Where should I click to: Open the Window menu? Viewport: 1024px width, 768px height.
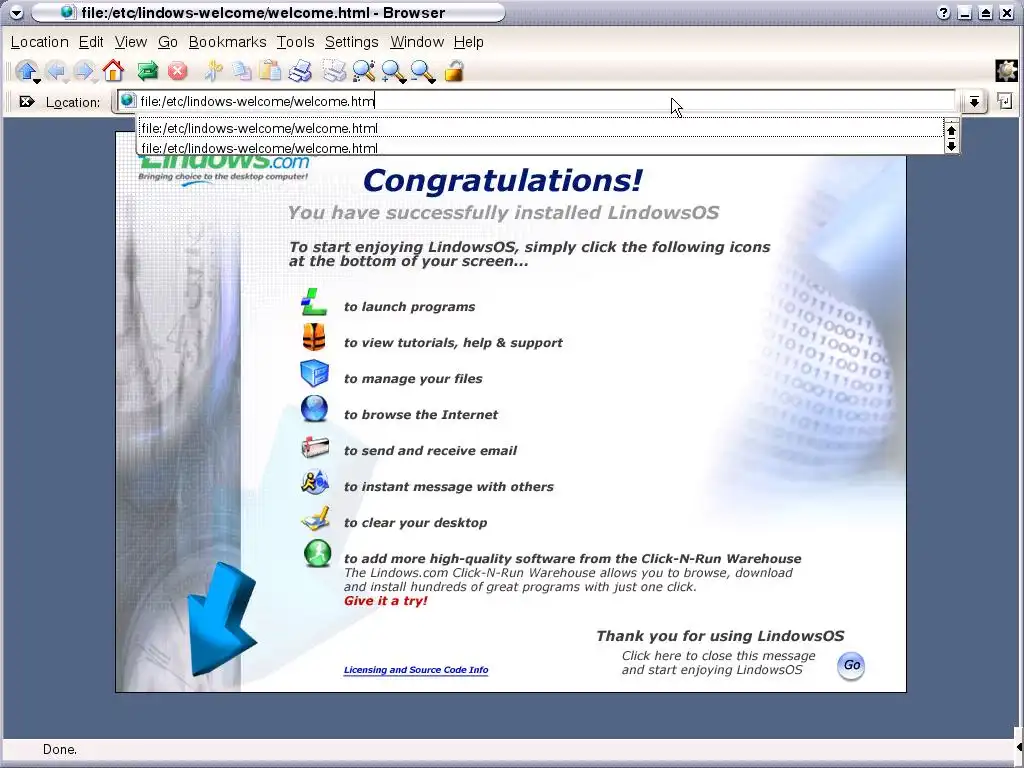point(417,42)
